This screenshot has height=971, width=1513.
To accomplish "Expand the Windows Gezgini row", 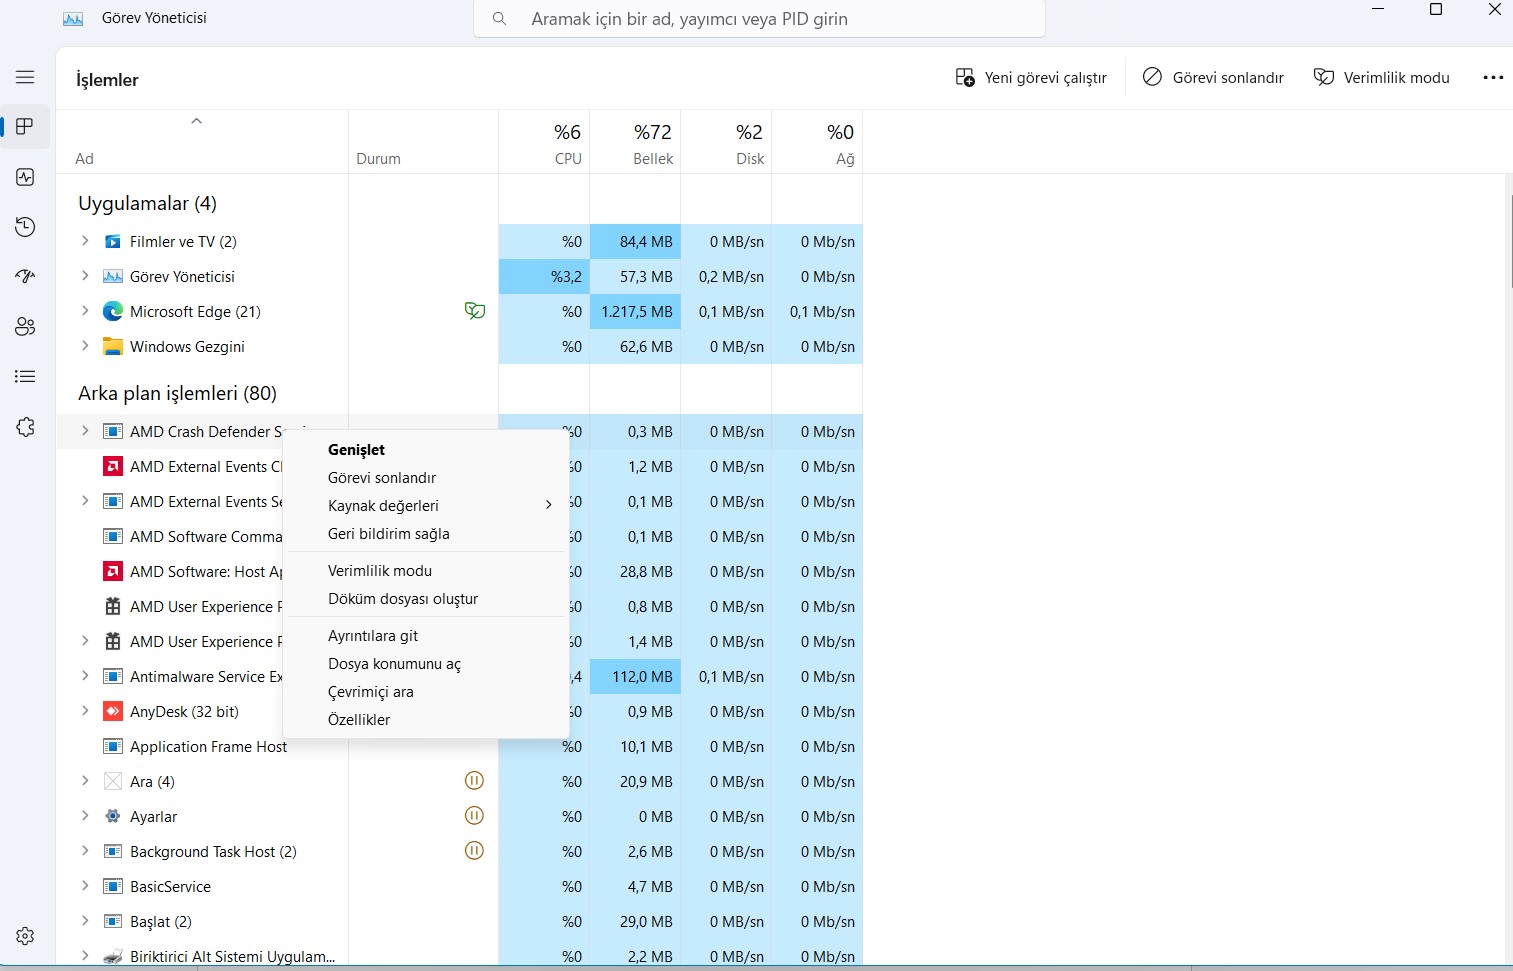I will click(x=85, y=346).
